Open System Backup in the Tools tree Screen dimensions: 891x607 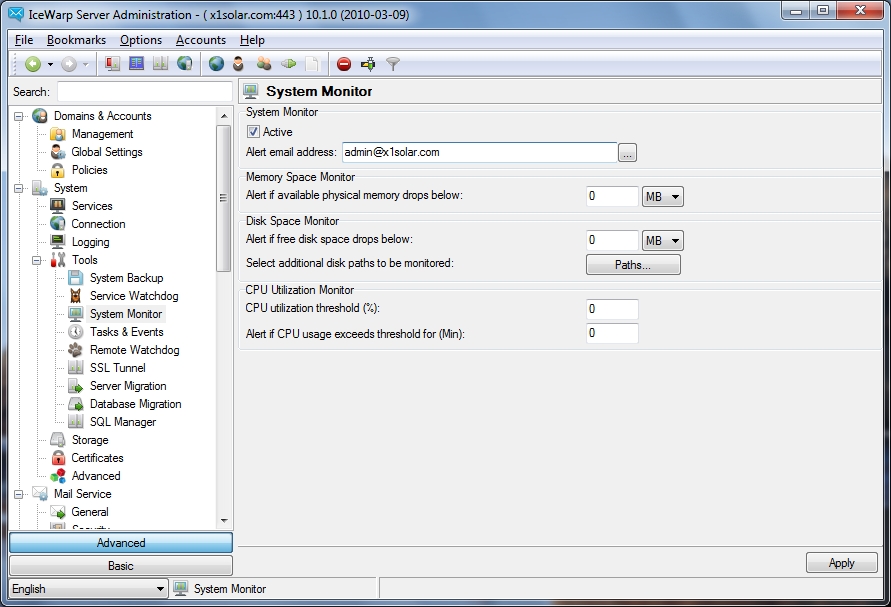(x=126, y=278)
